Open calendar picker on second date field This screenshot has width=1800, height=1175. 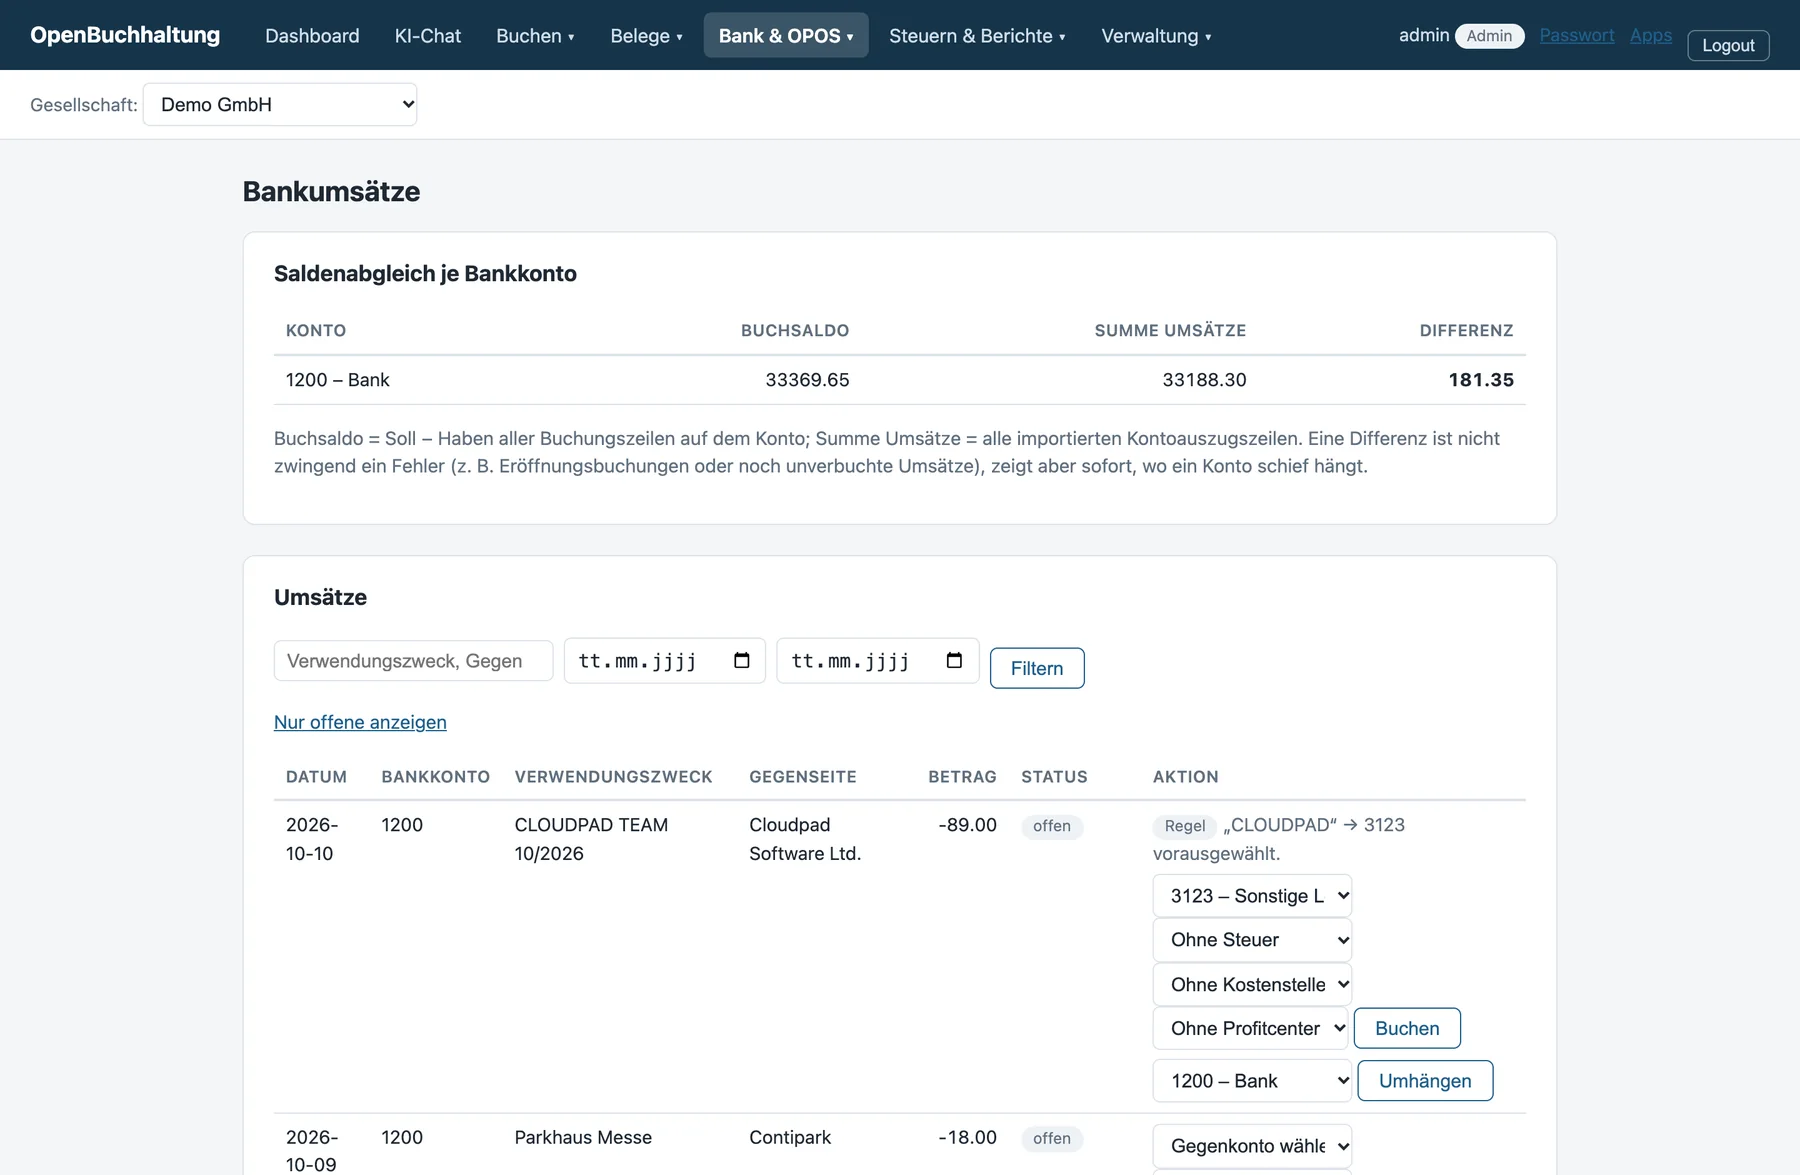click(x=954, y=660)
